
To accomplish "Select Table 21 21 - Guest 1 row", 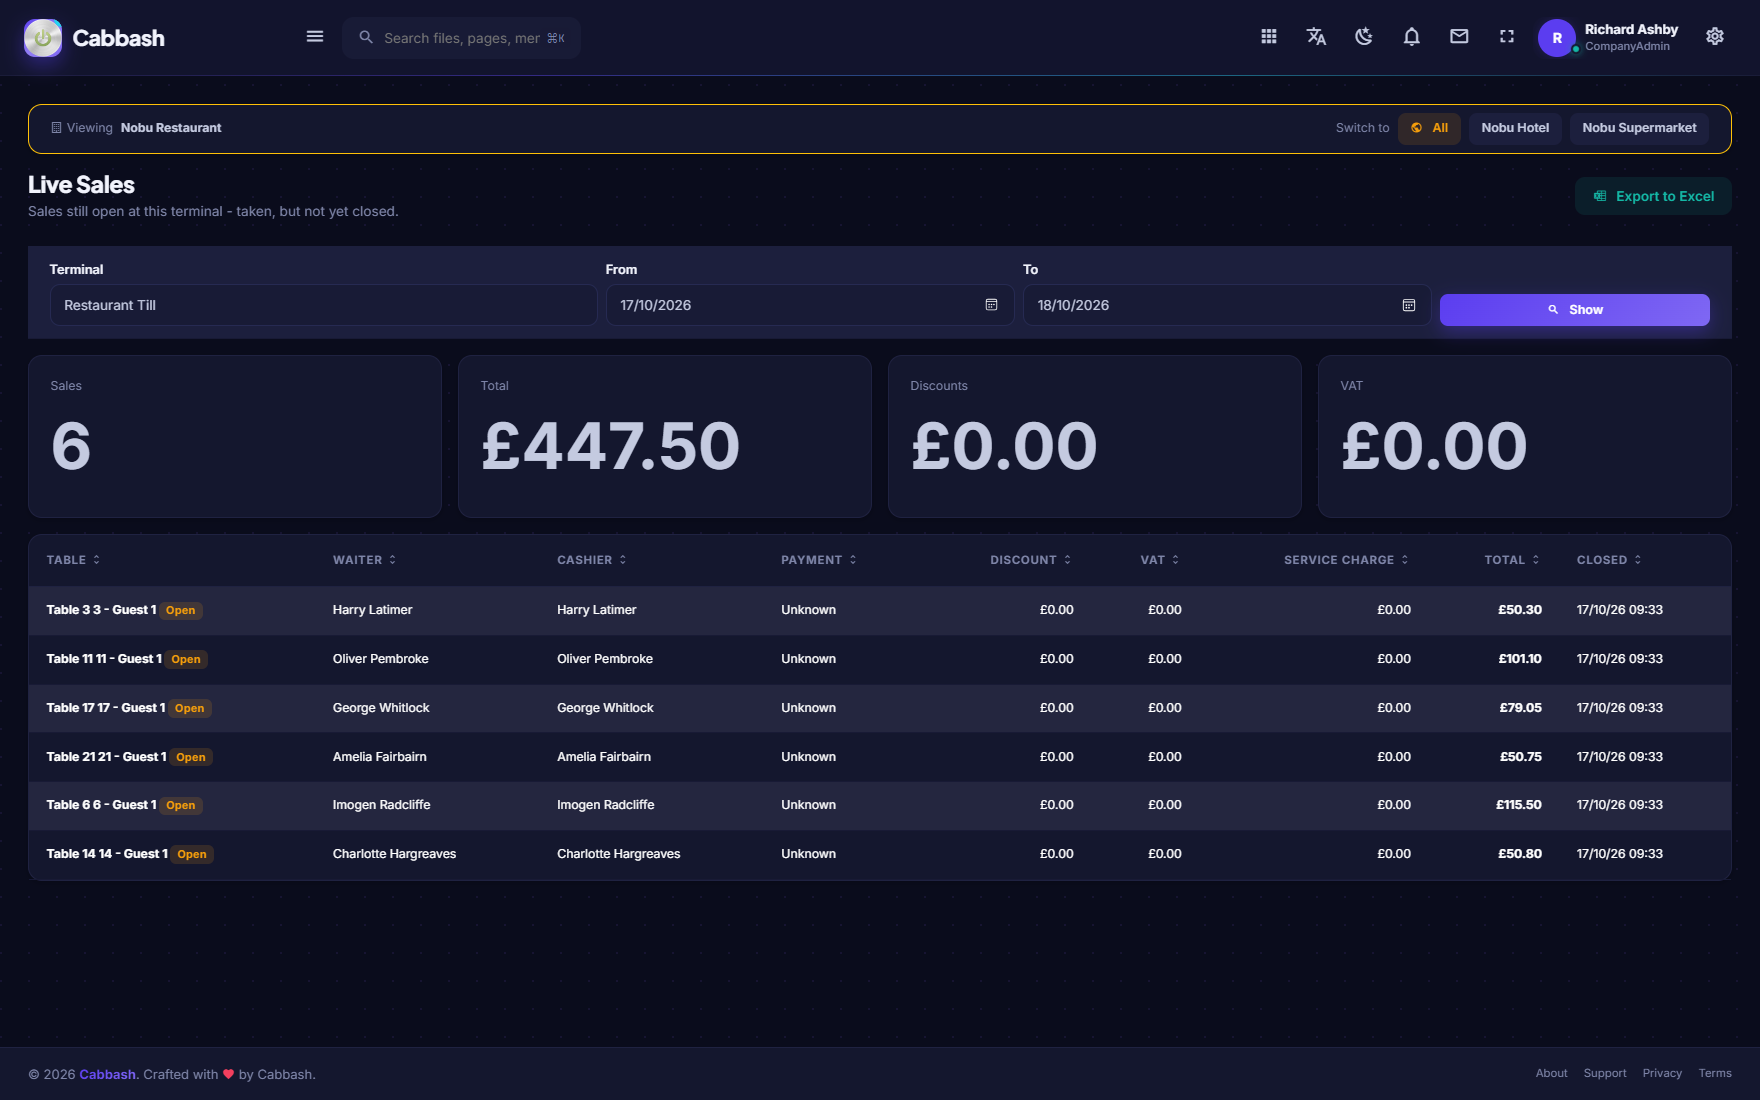I will [880, 757].
